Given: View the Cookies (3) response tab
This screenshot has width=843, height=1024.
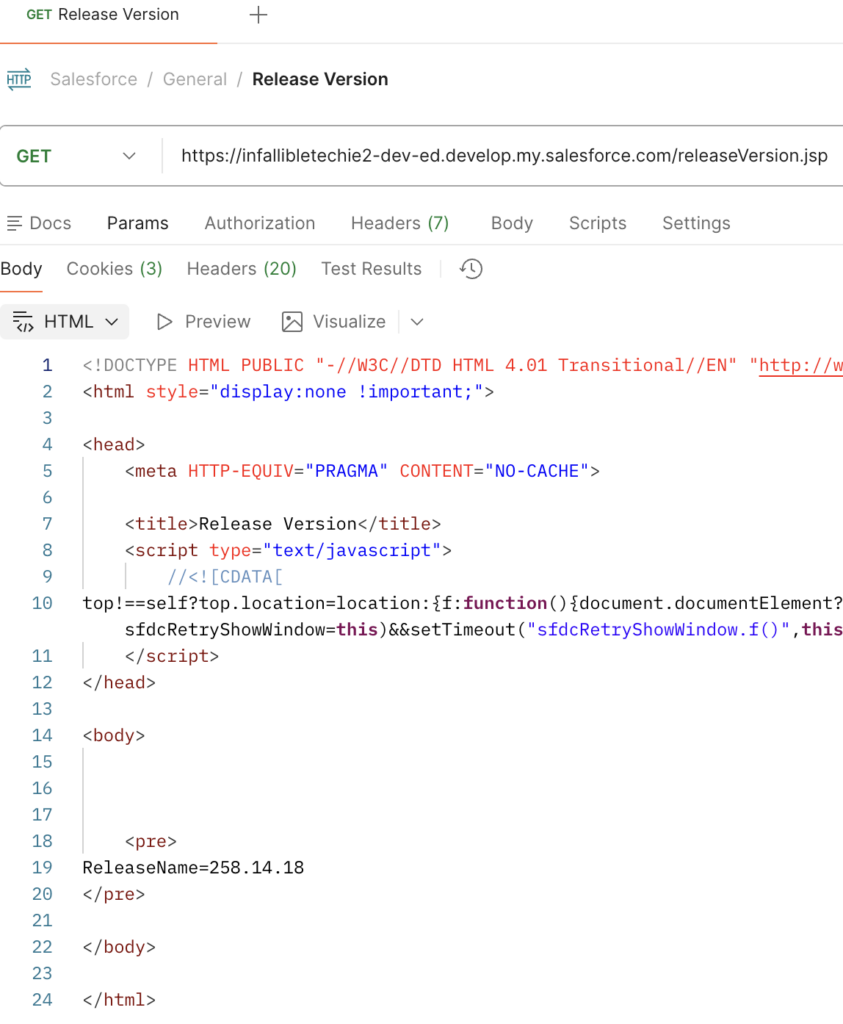Looking at the screenshot, I should tap(114, 269).
